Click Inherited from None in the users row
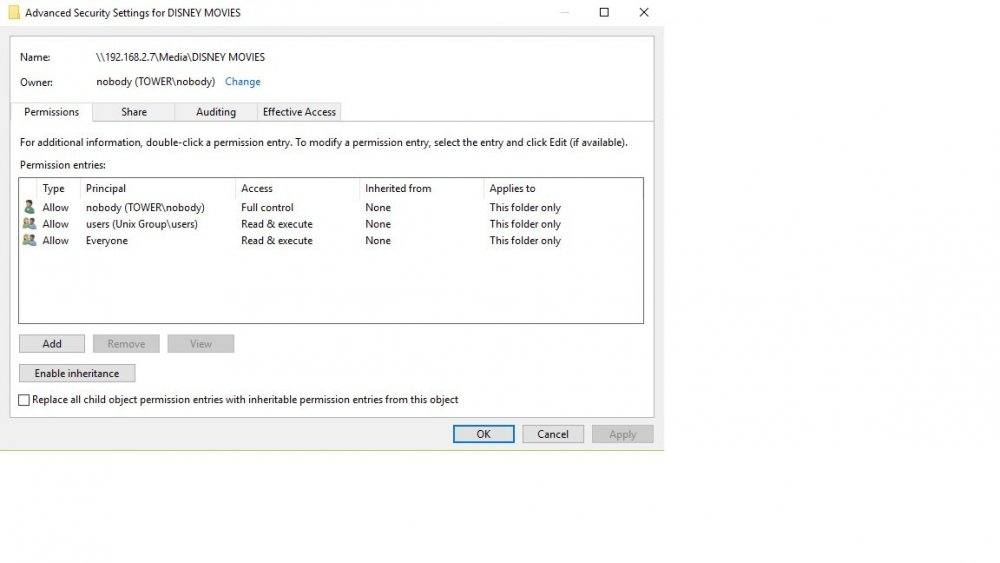Image resolution: width=1000 pixels, height=563 pixels. coord(378,224)
